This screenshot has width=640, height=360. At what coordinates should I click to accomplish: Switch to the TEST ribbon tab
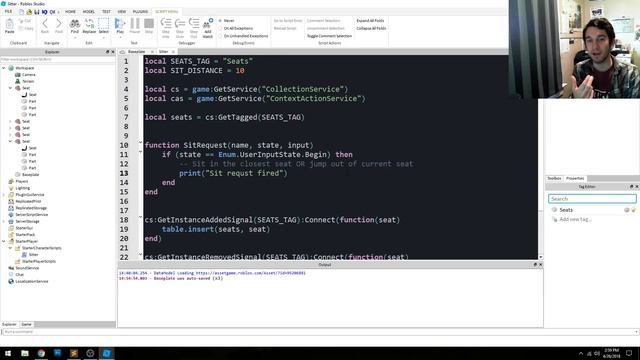(x=106, y=11)
